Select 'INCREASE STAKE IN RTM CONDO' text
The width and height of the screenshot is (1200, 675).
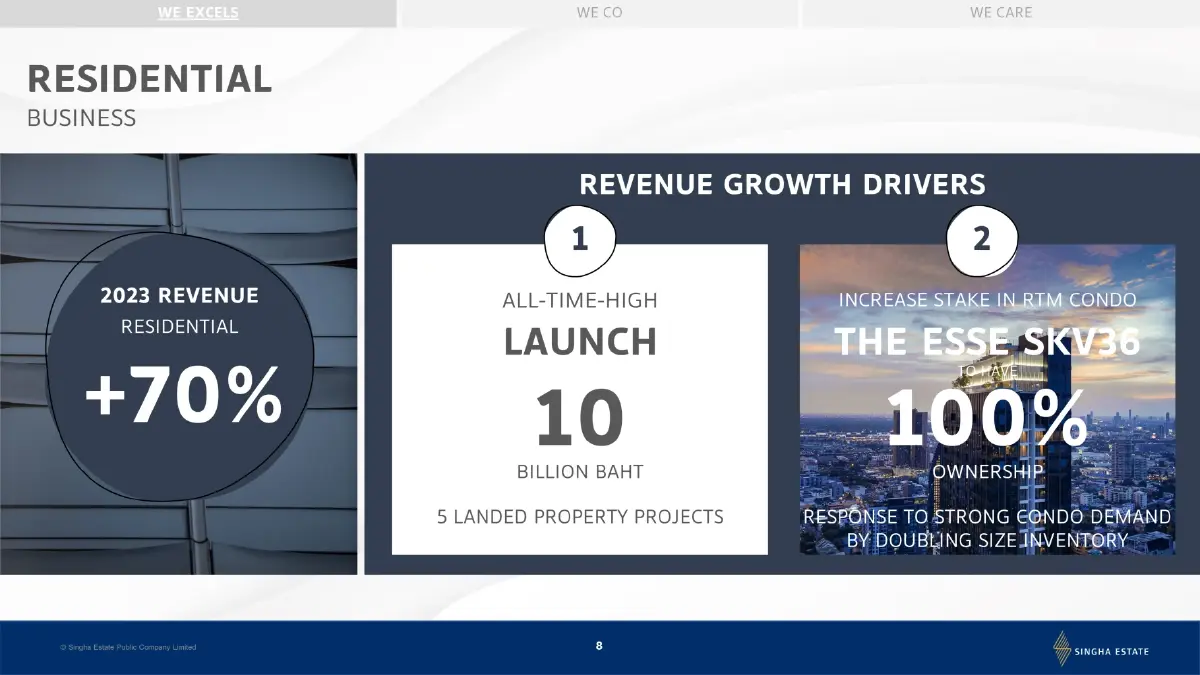click(987, 300)
